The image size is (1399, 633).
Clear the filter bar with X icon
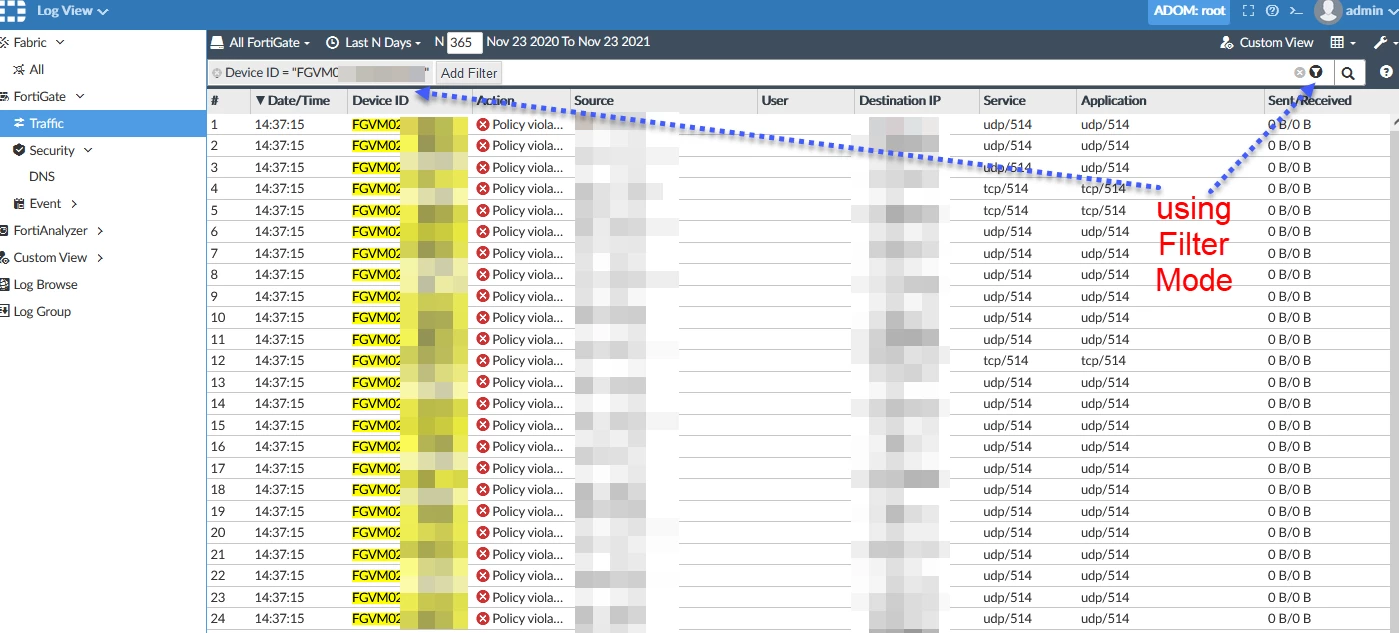[1300, 72]
